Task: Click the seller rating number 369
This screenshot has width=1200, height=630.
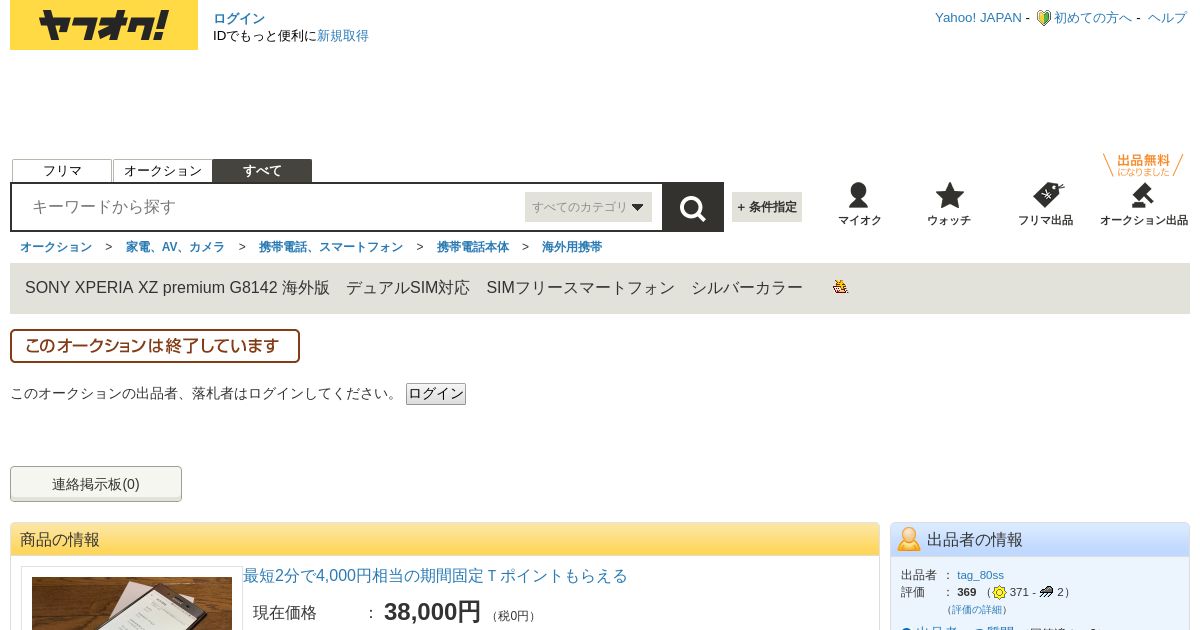Action: 966,592
